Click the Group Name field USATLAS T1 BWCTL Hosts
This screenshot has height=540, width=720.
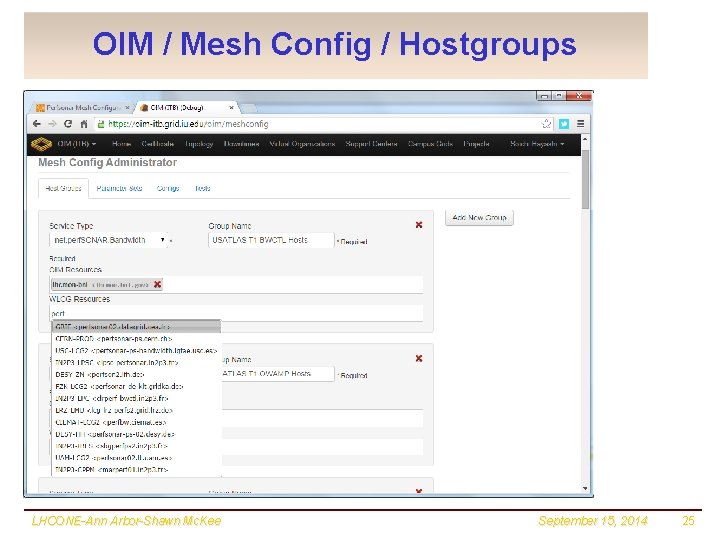(271, 240)
